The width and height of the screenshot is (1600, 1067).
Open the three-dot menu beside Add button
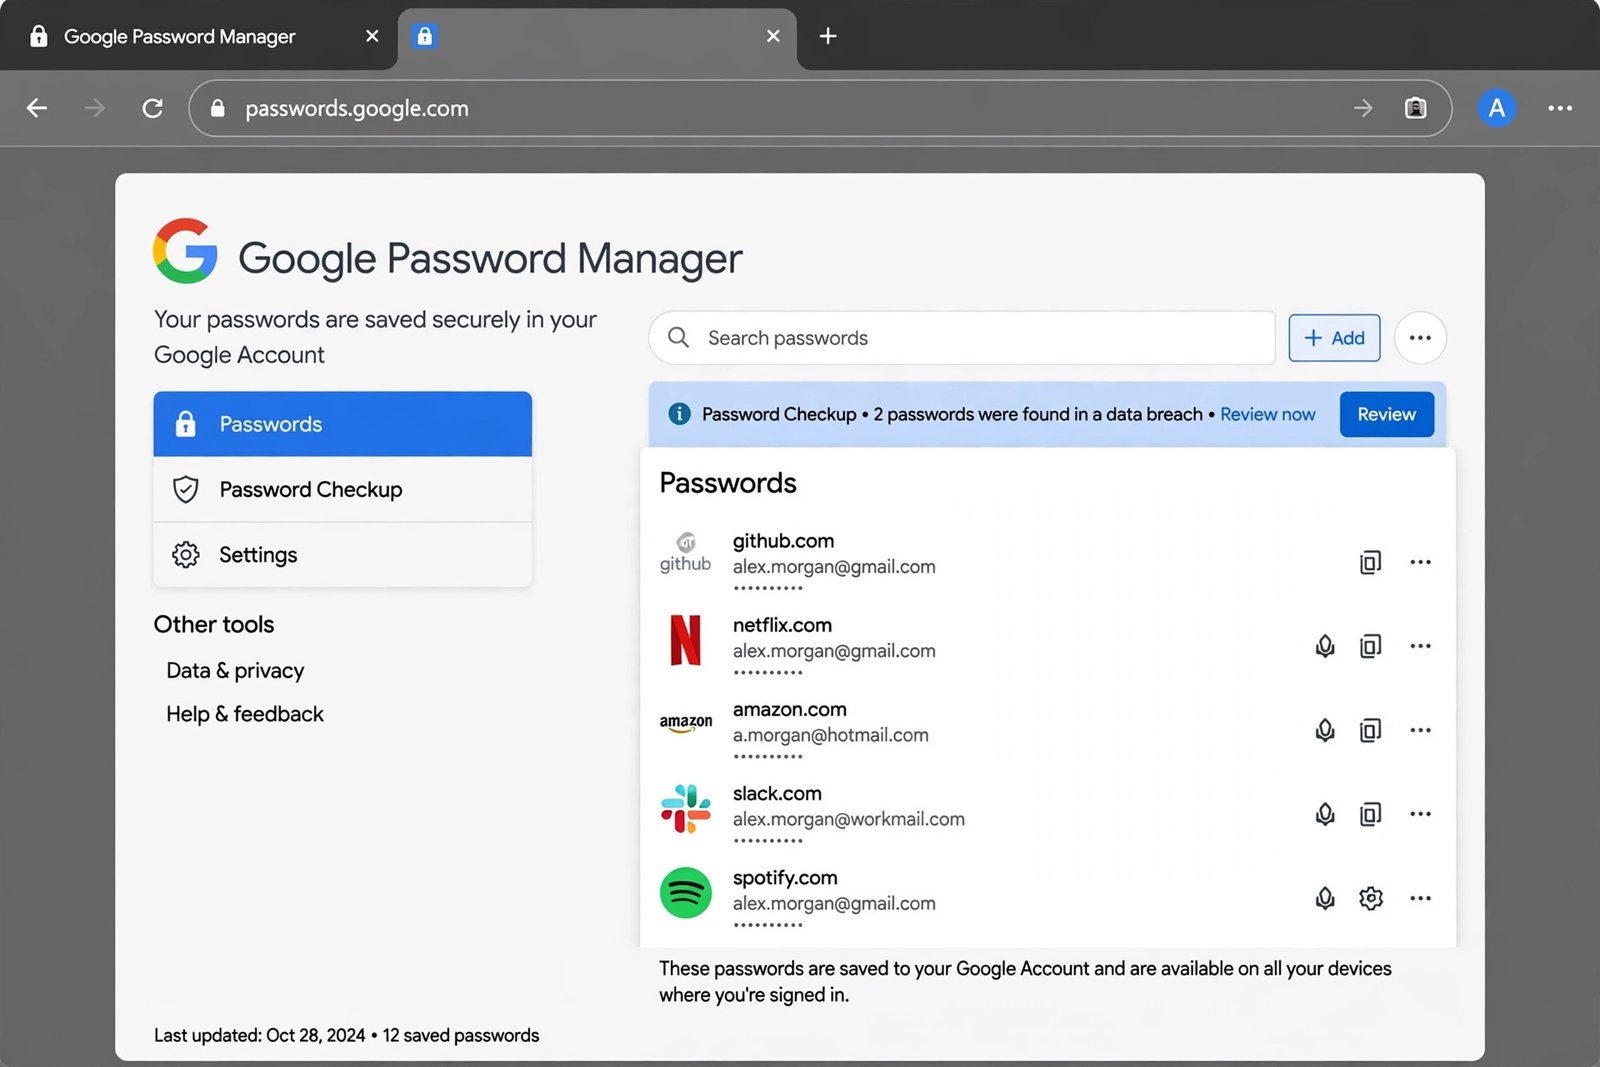point(1420,338)
